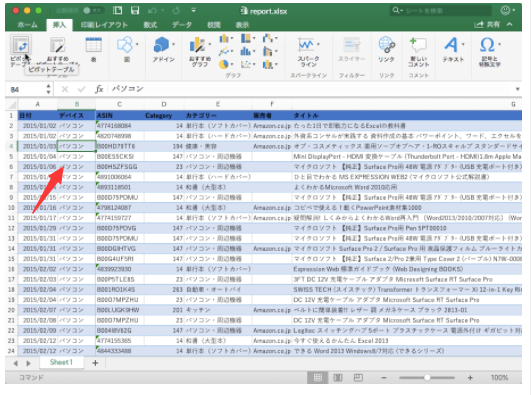This screenshot has width=531, height=395.
Task: Click the Redo arrow
Action: tap(176, 11)
